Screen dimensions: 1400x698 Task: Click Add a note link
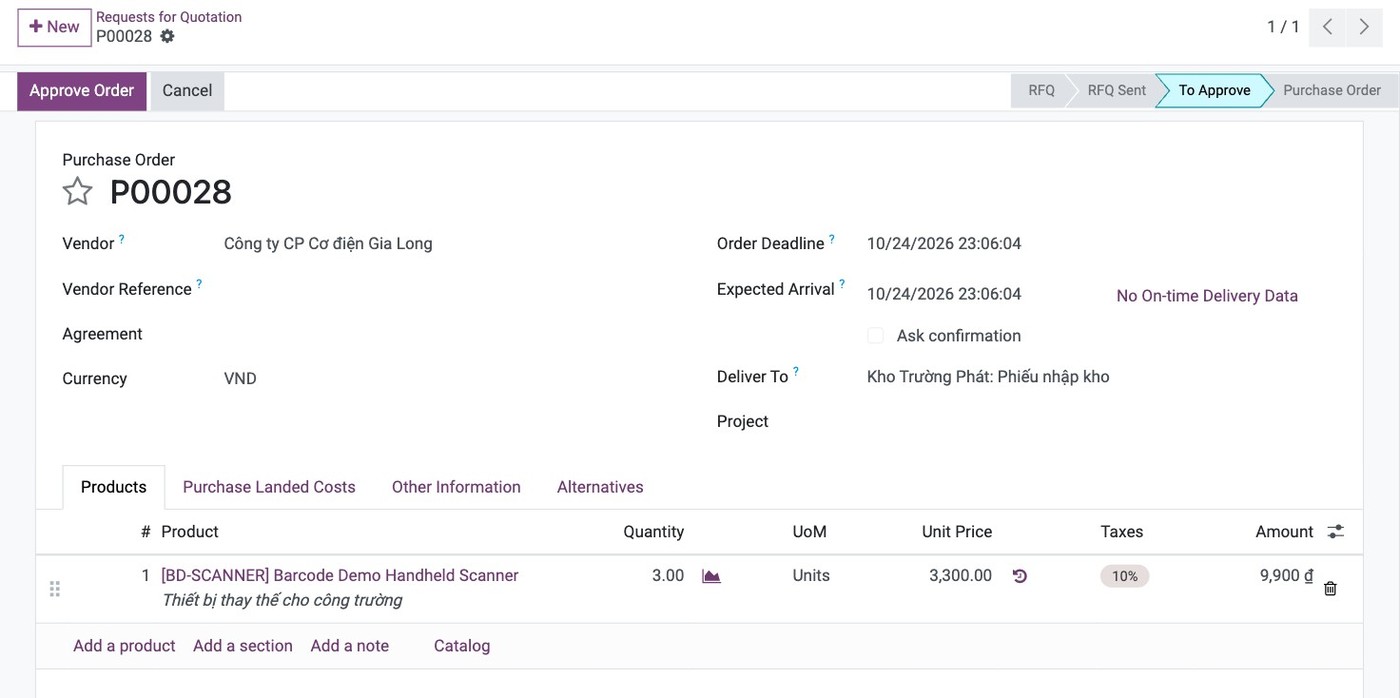tap(350, 646)
